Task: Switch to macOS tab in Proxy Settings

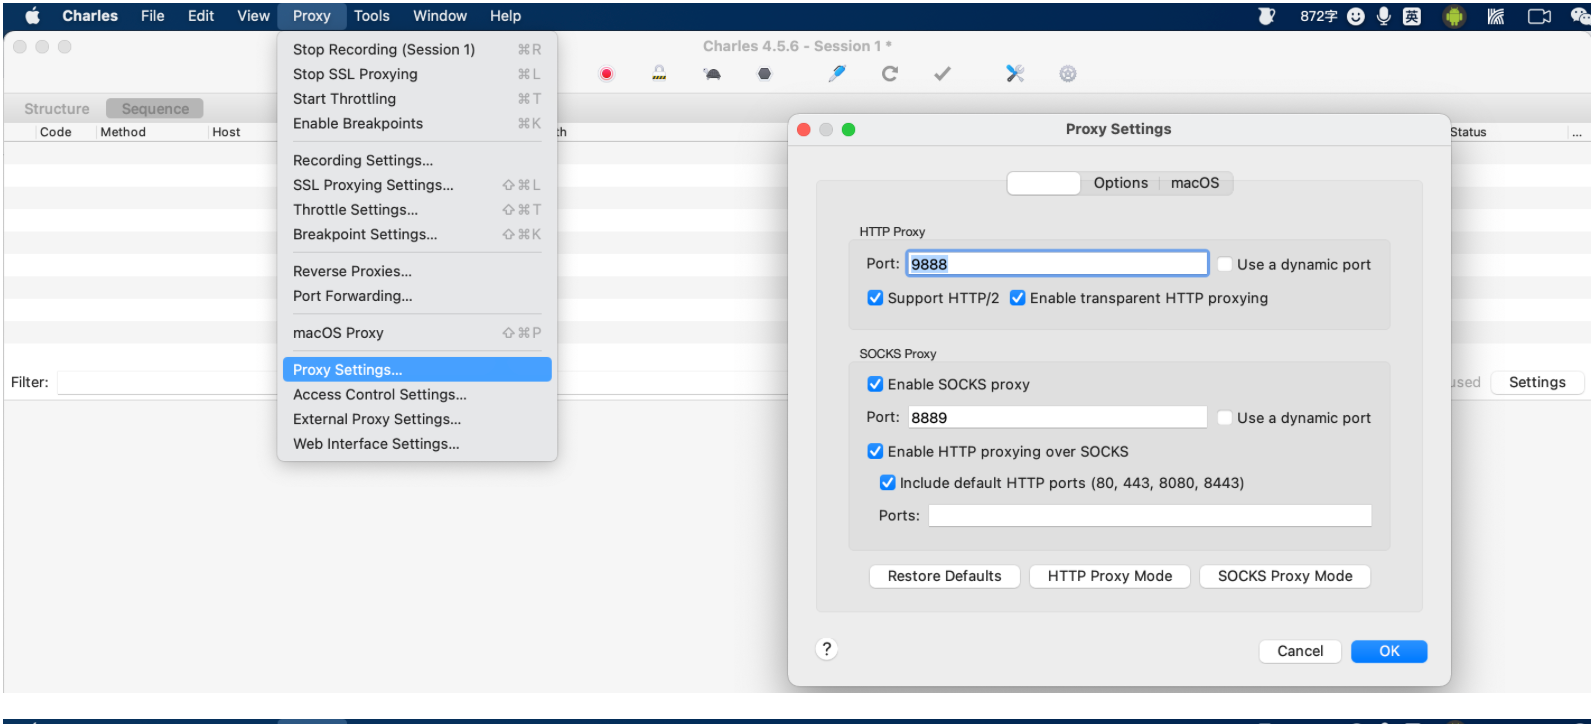Action: coord(1195,183)
